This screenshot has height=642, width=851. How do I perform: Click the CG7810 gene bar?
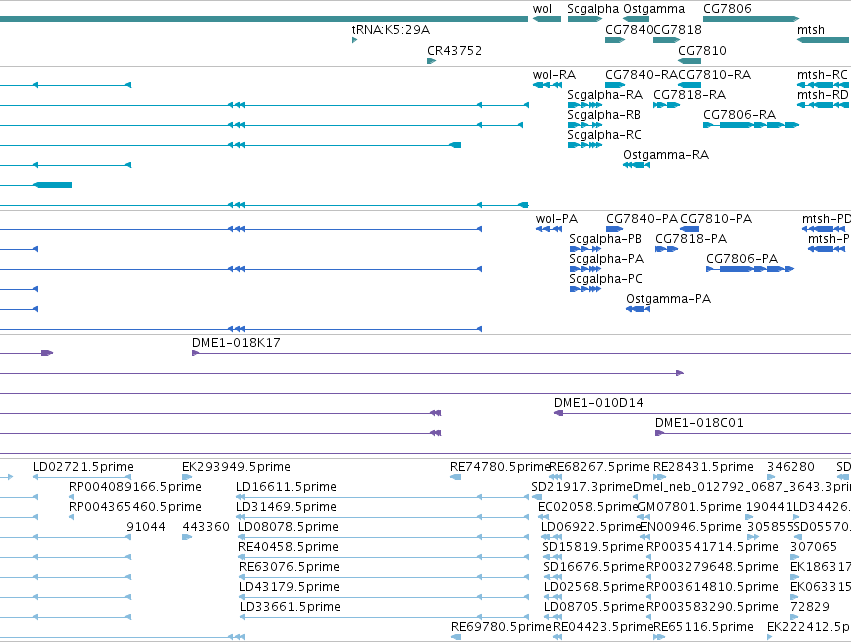point(689,61)
